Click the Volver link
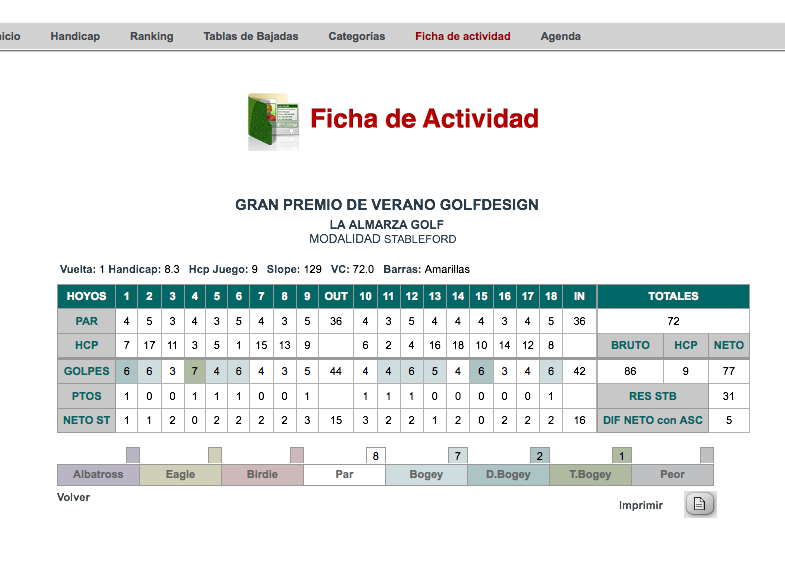This screenshot has width=785, height=575. coord(74,497)
